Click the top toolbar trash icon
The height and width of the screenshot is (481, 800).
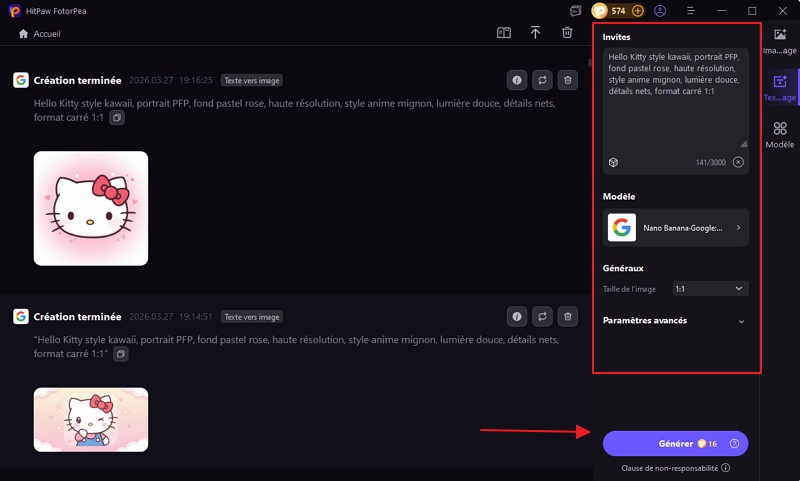567,33
